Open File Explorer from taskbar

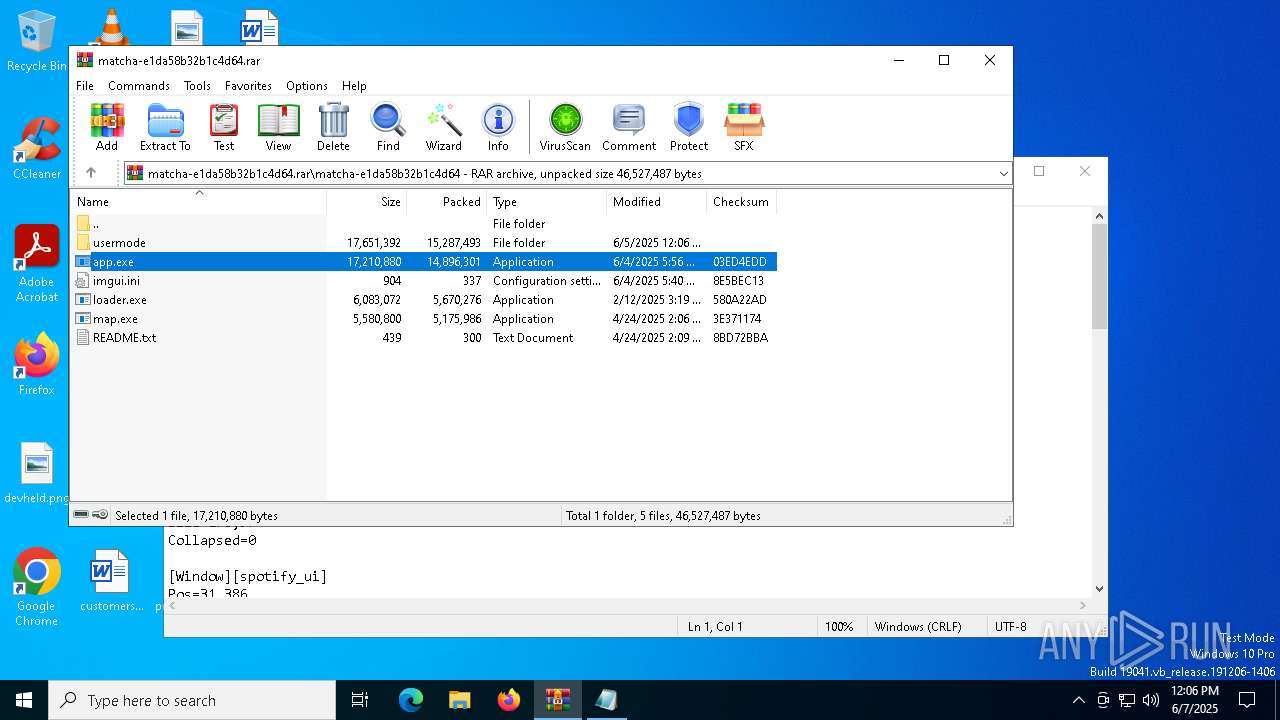[459, 700]
